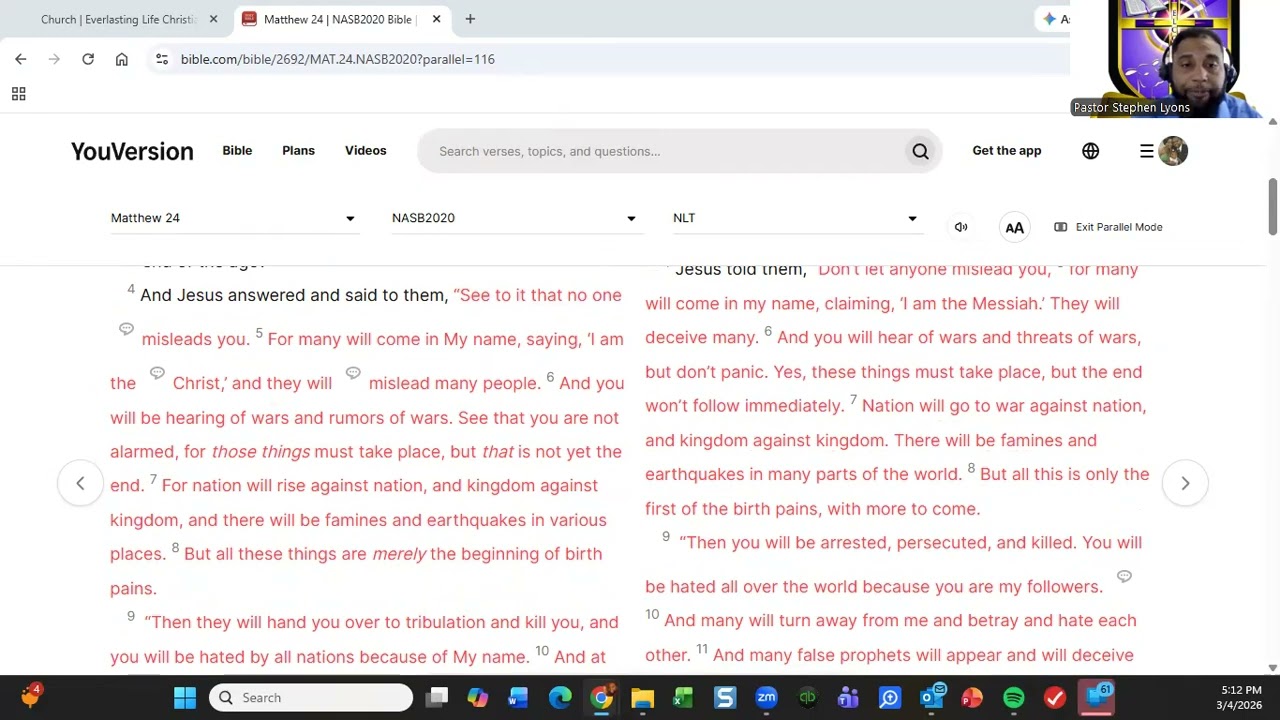1280x720 pixels.
Task: Open Microsoft Teams from taskbar
Action: [848, 697]
